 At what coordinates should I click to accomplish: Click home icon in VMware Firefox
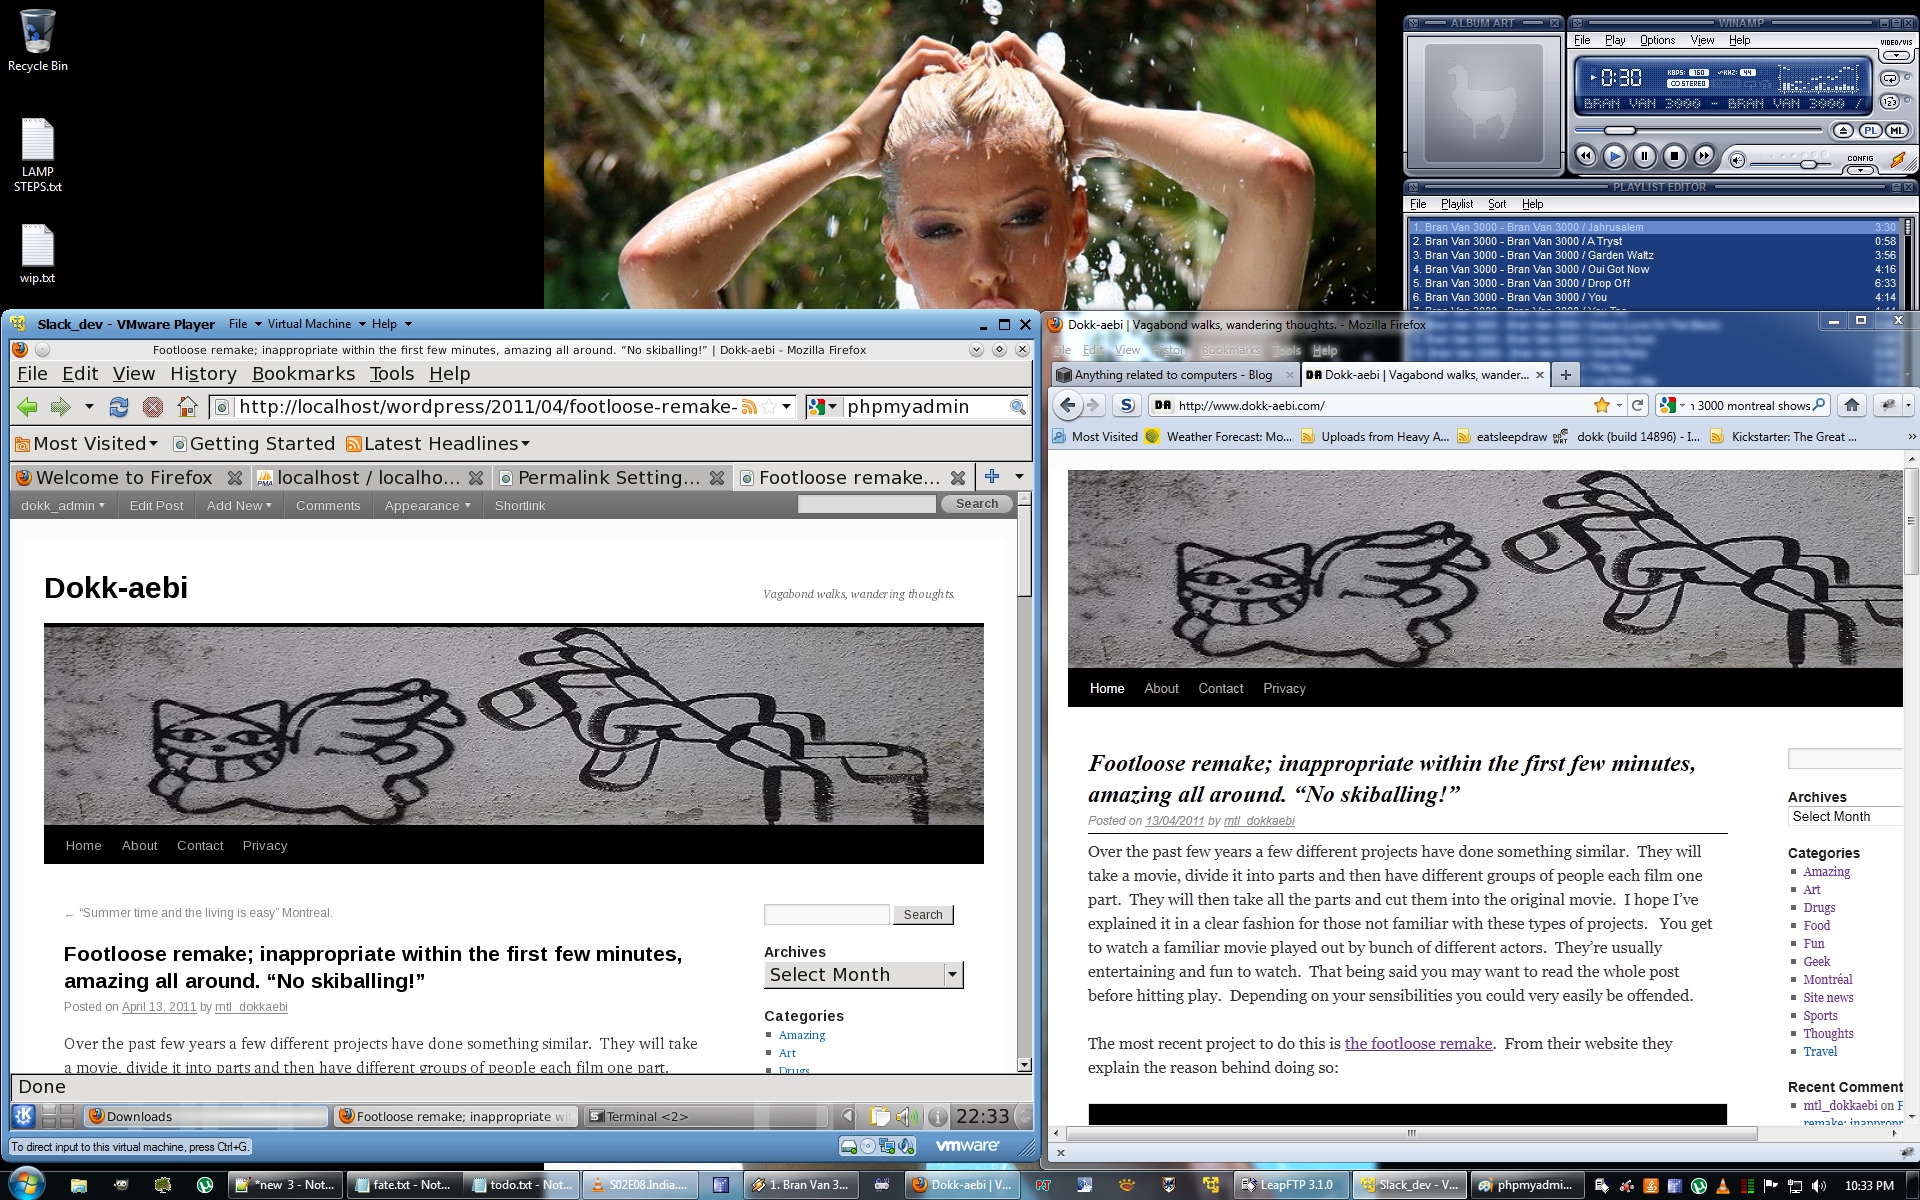(187, 407)
